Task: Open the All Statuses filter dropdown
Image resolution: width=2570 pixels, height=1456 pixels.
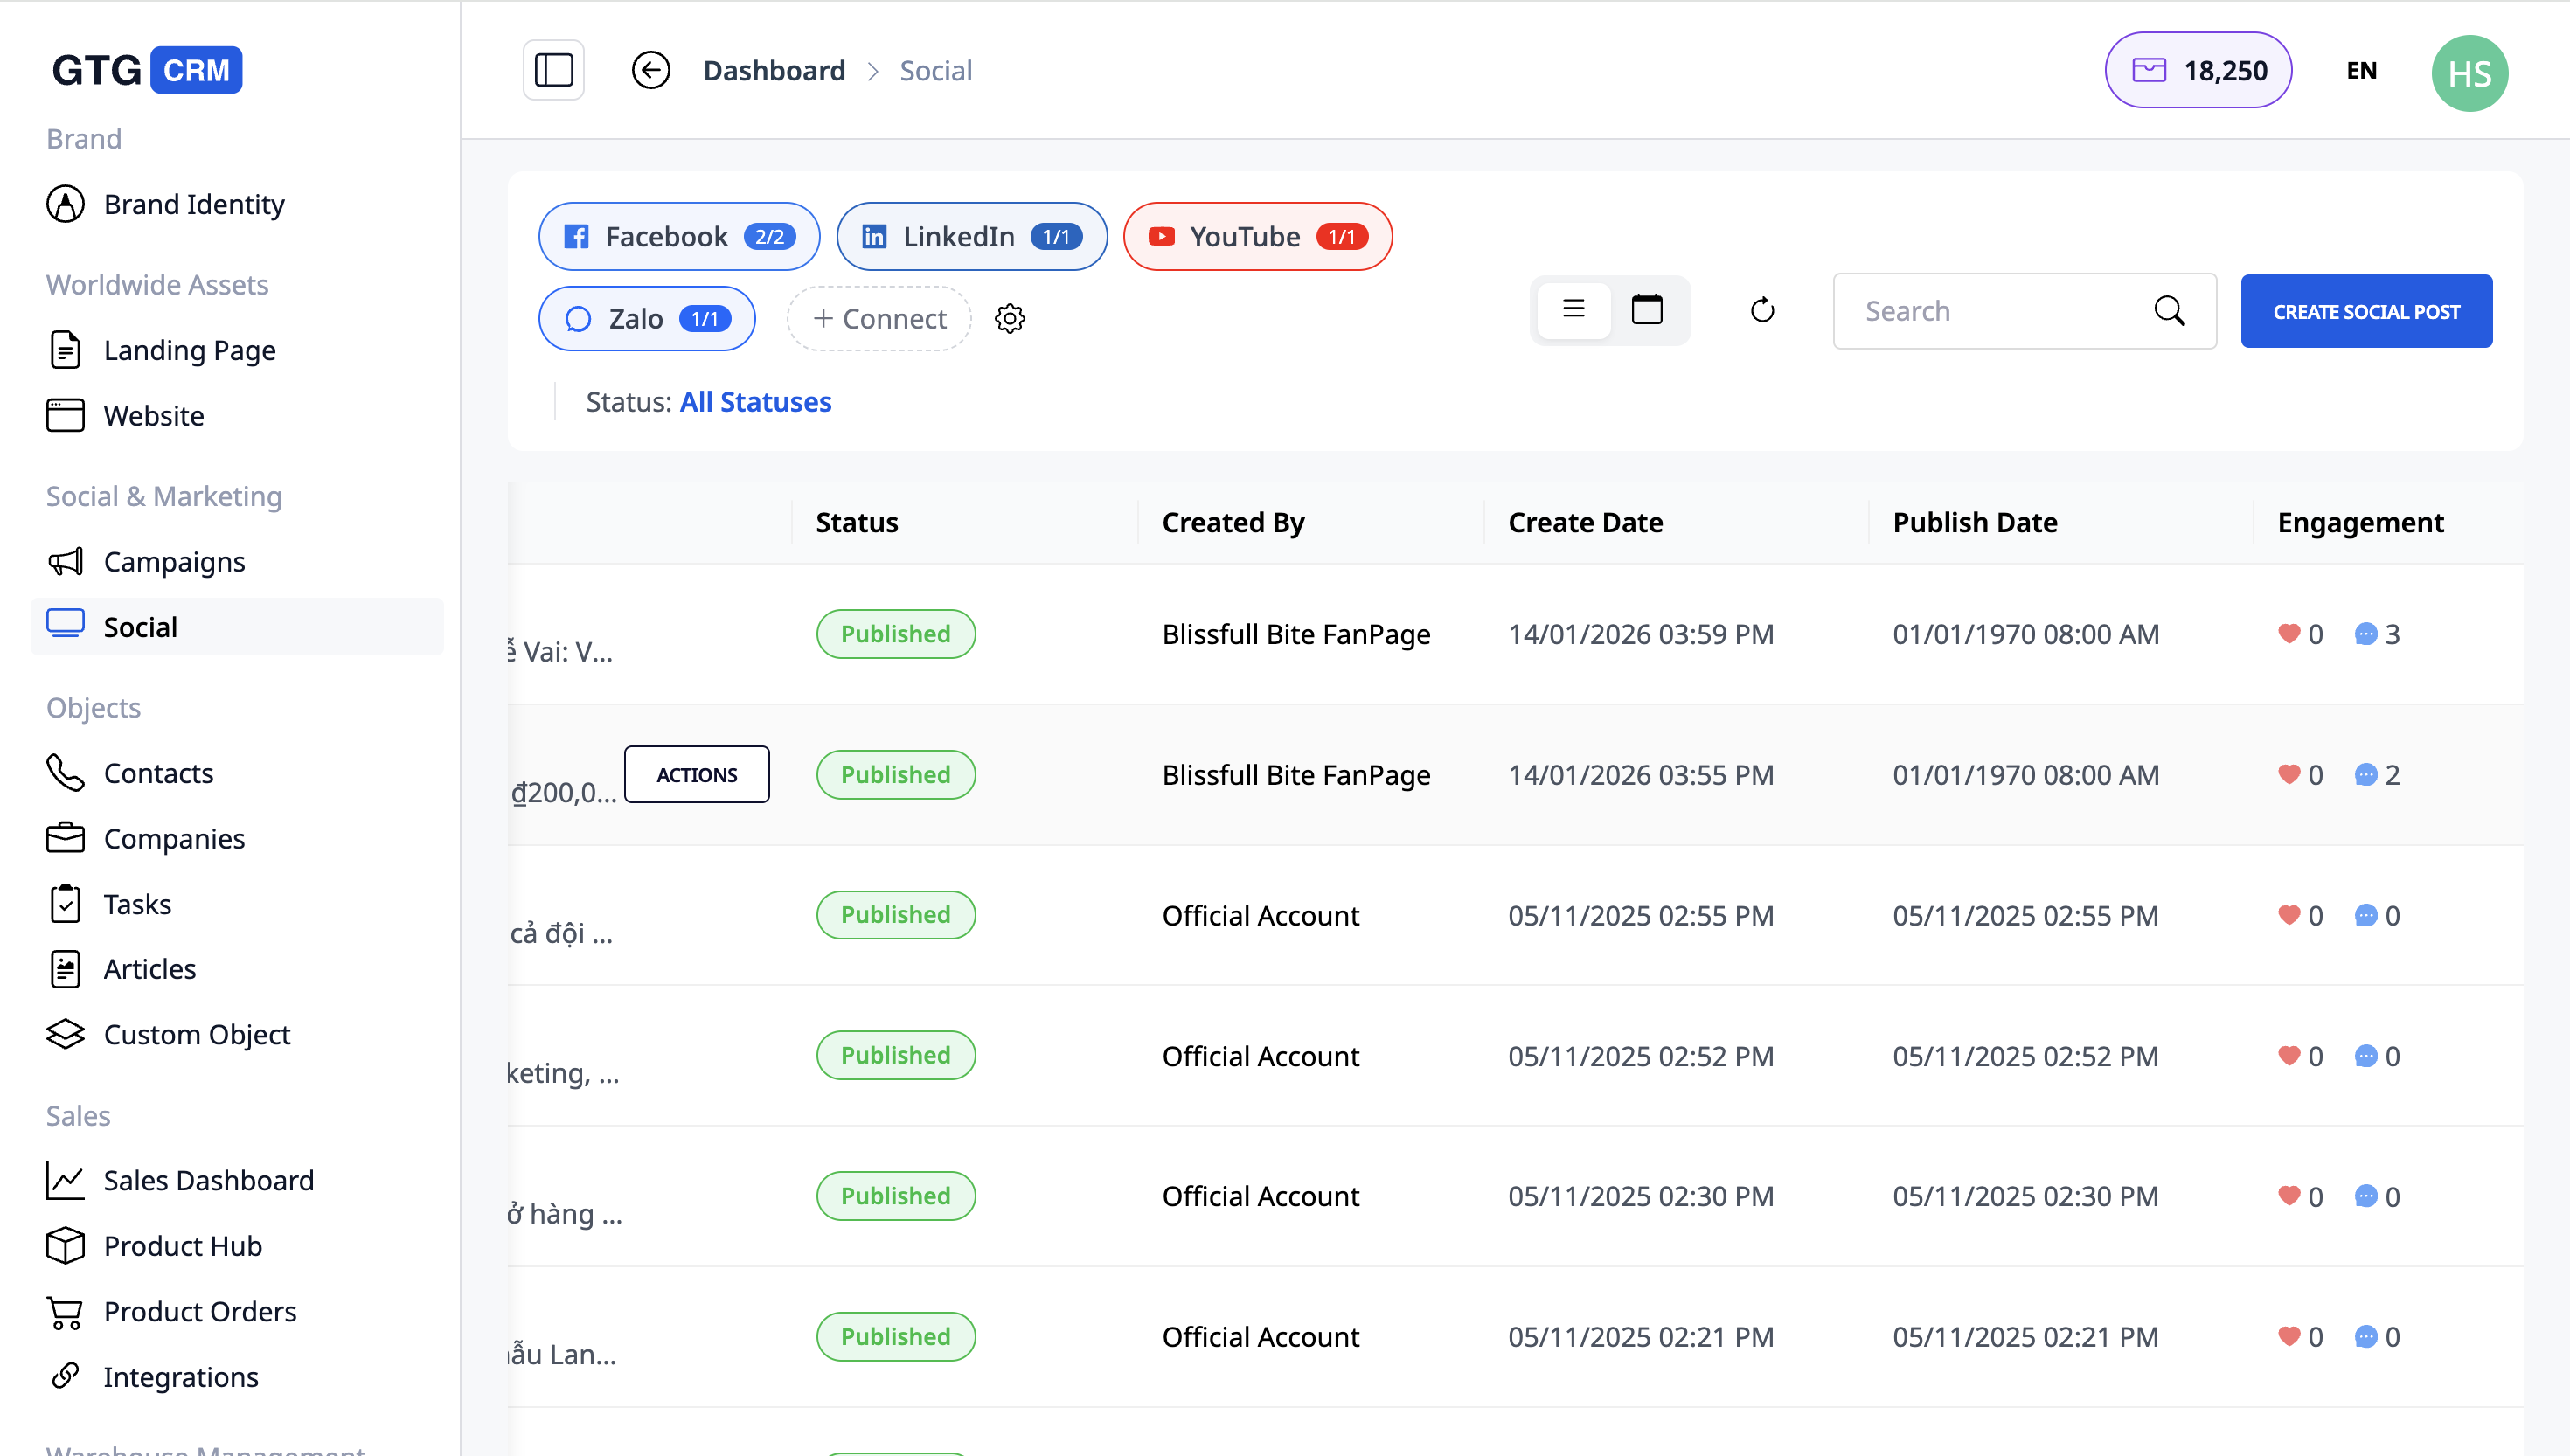Action: coord(755,402)
